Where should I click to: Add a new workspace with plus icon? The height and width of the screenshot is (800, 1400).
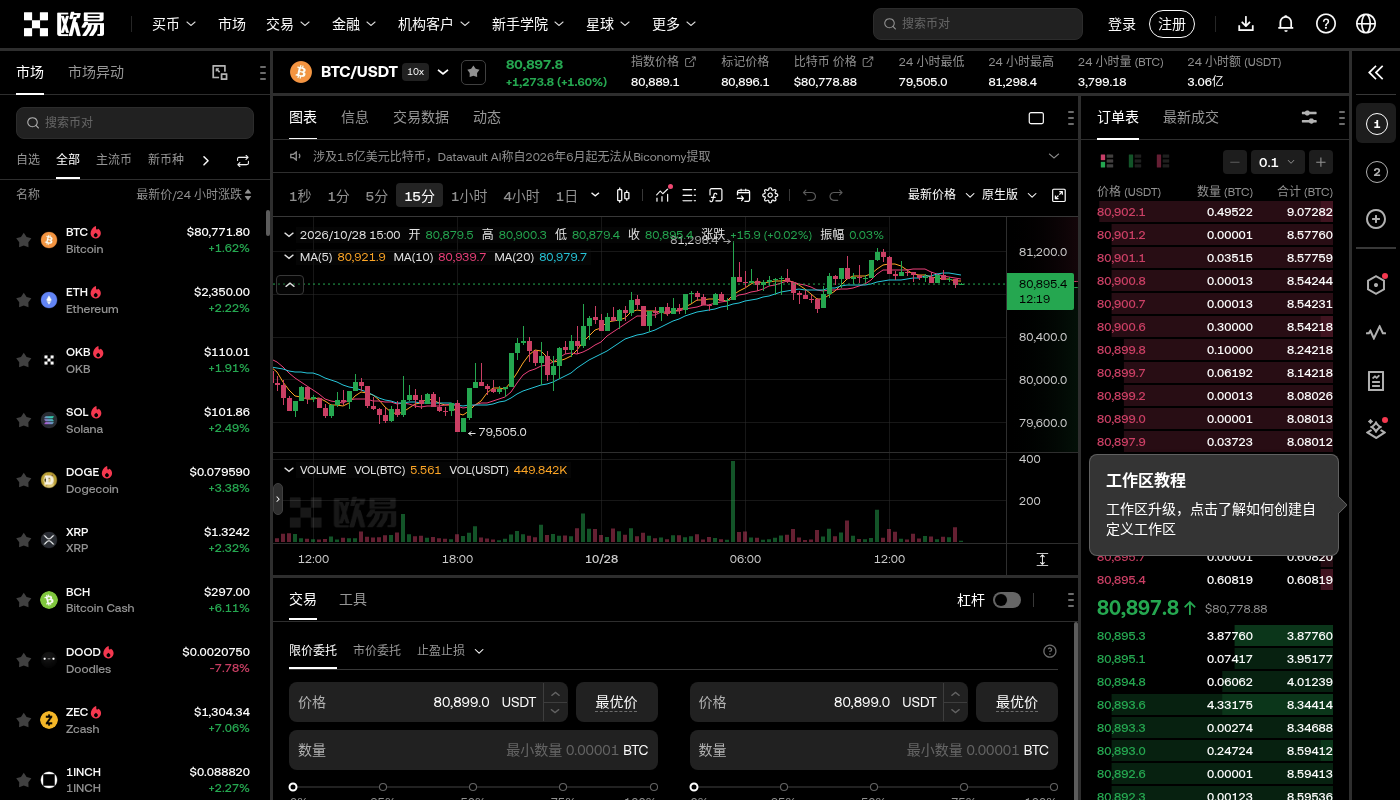[x=1376, y=219]
